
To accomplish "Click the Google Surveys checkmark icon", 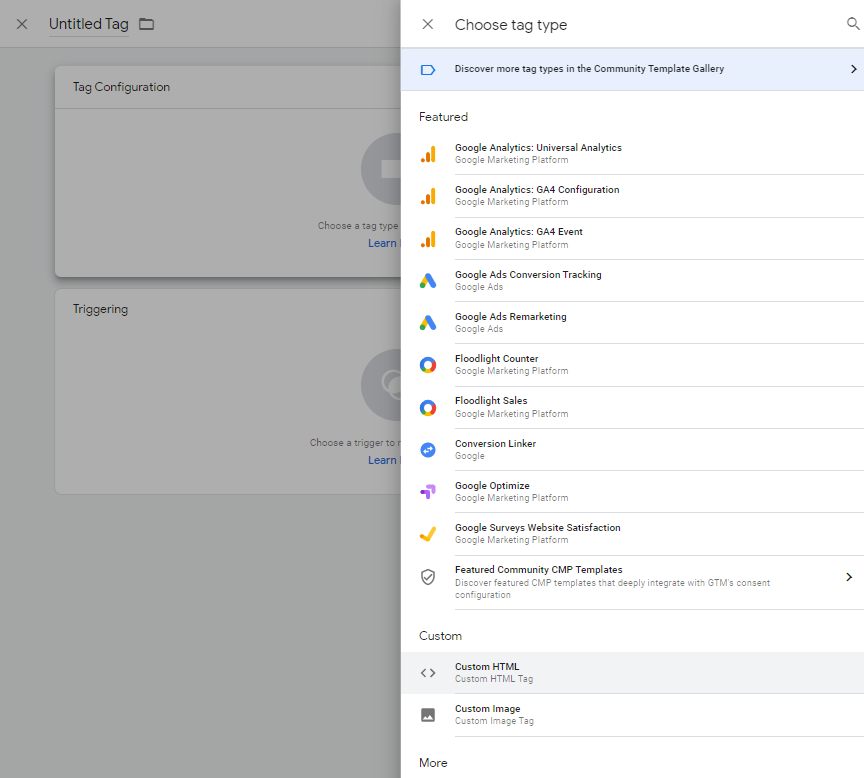I will pyautogui.click(x=428, y=534).
